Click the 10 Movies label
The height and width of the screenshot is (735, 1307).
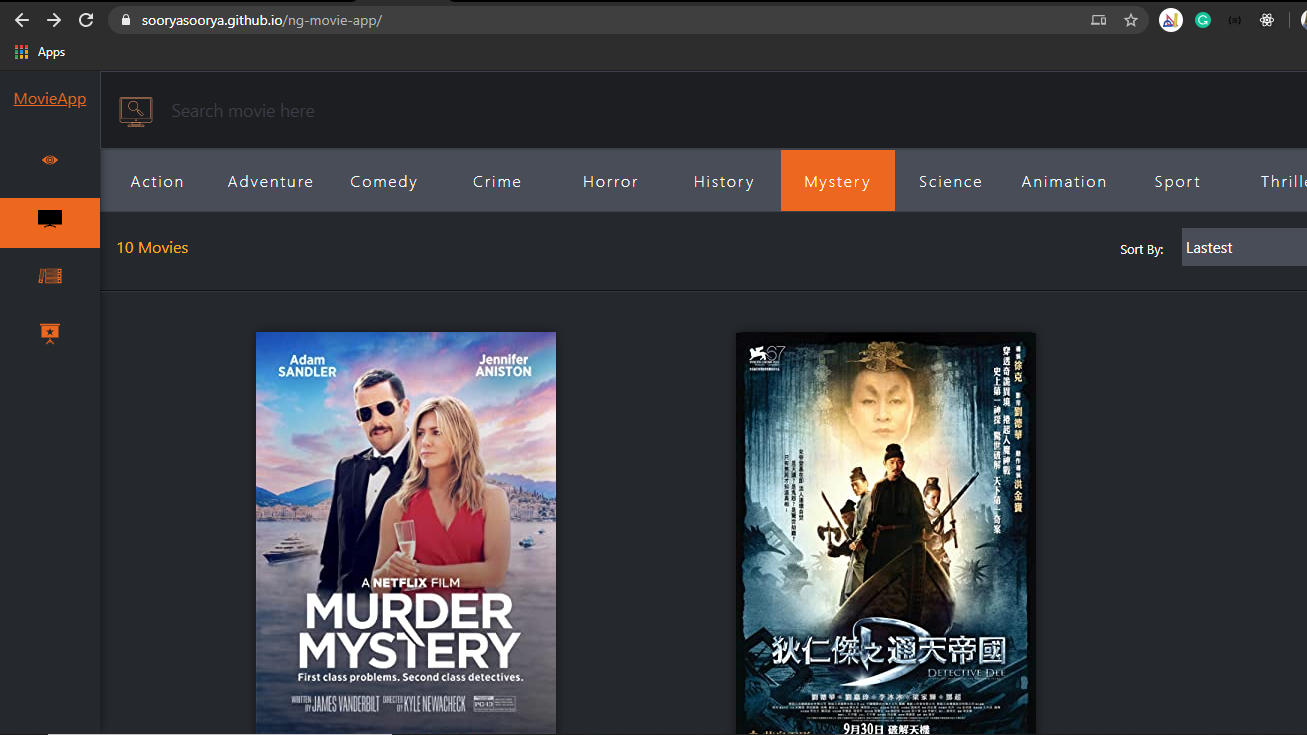(151, 247)
